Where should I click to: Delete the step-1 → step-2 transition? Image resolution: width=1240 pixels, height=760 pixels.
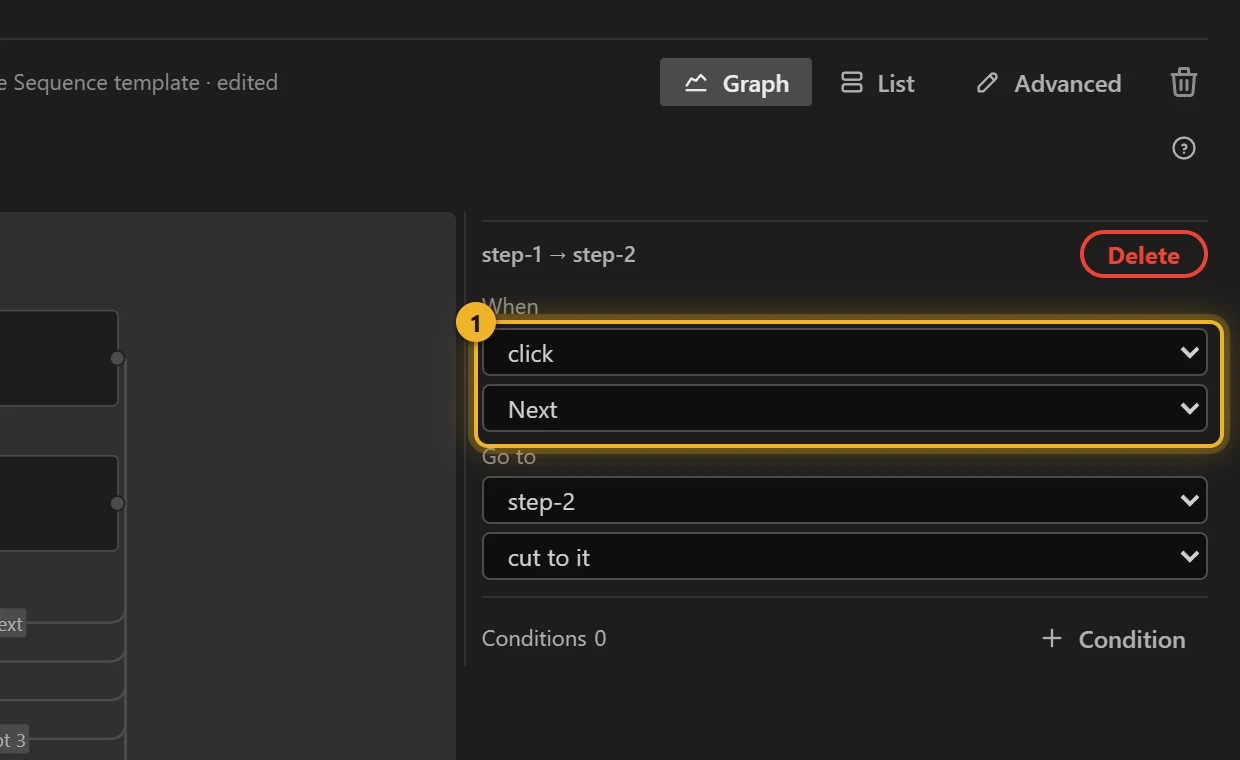[1144, 255]
